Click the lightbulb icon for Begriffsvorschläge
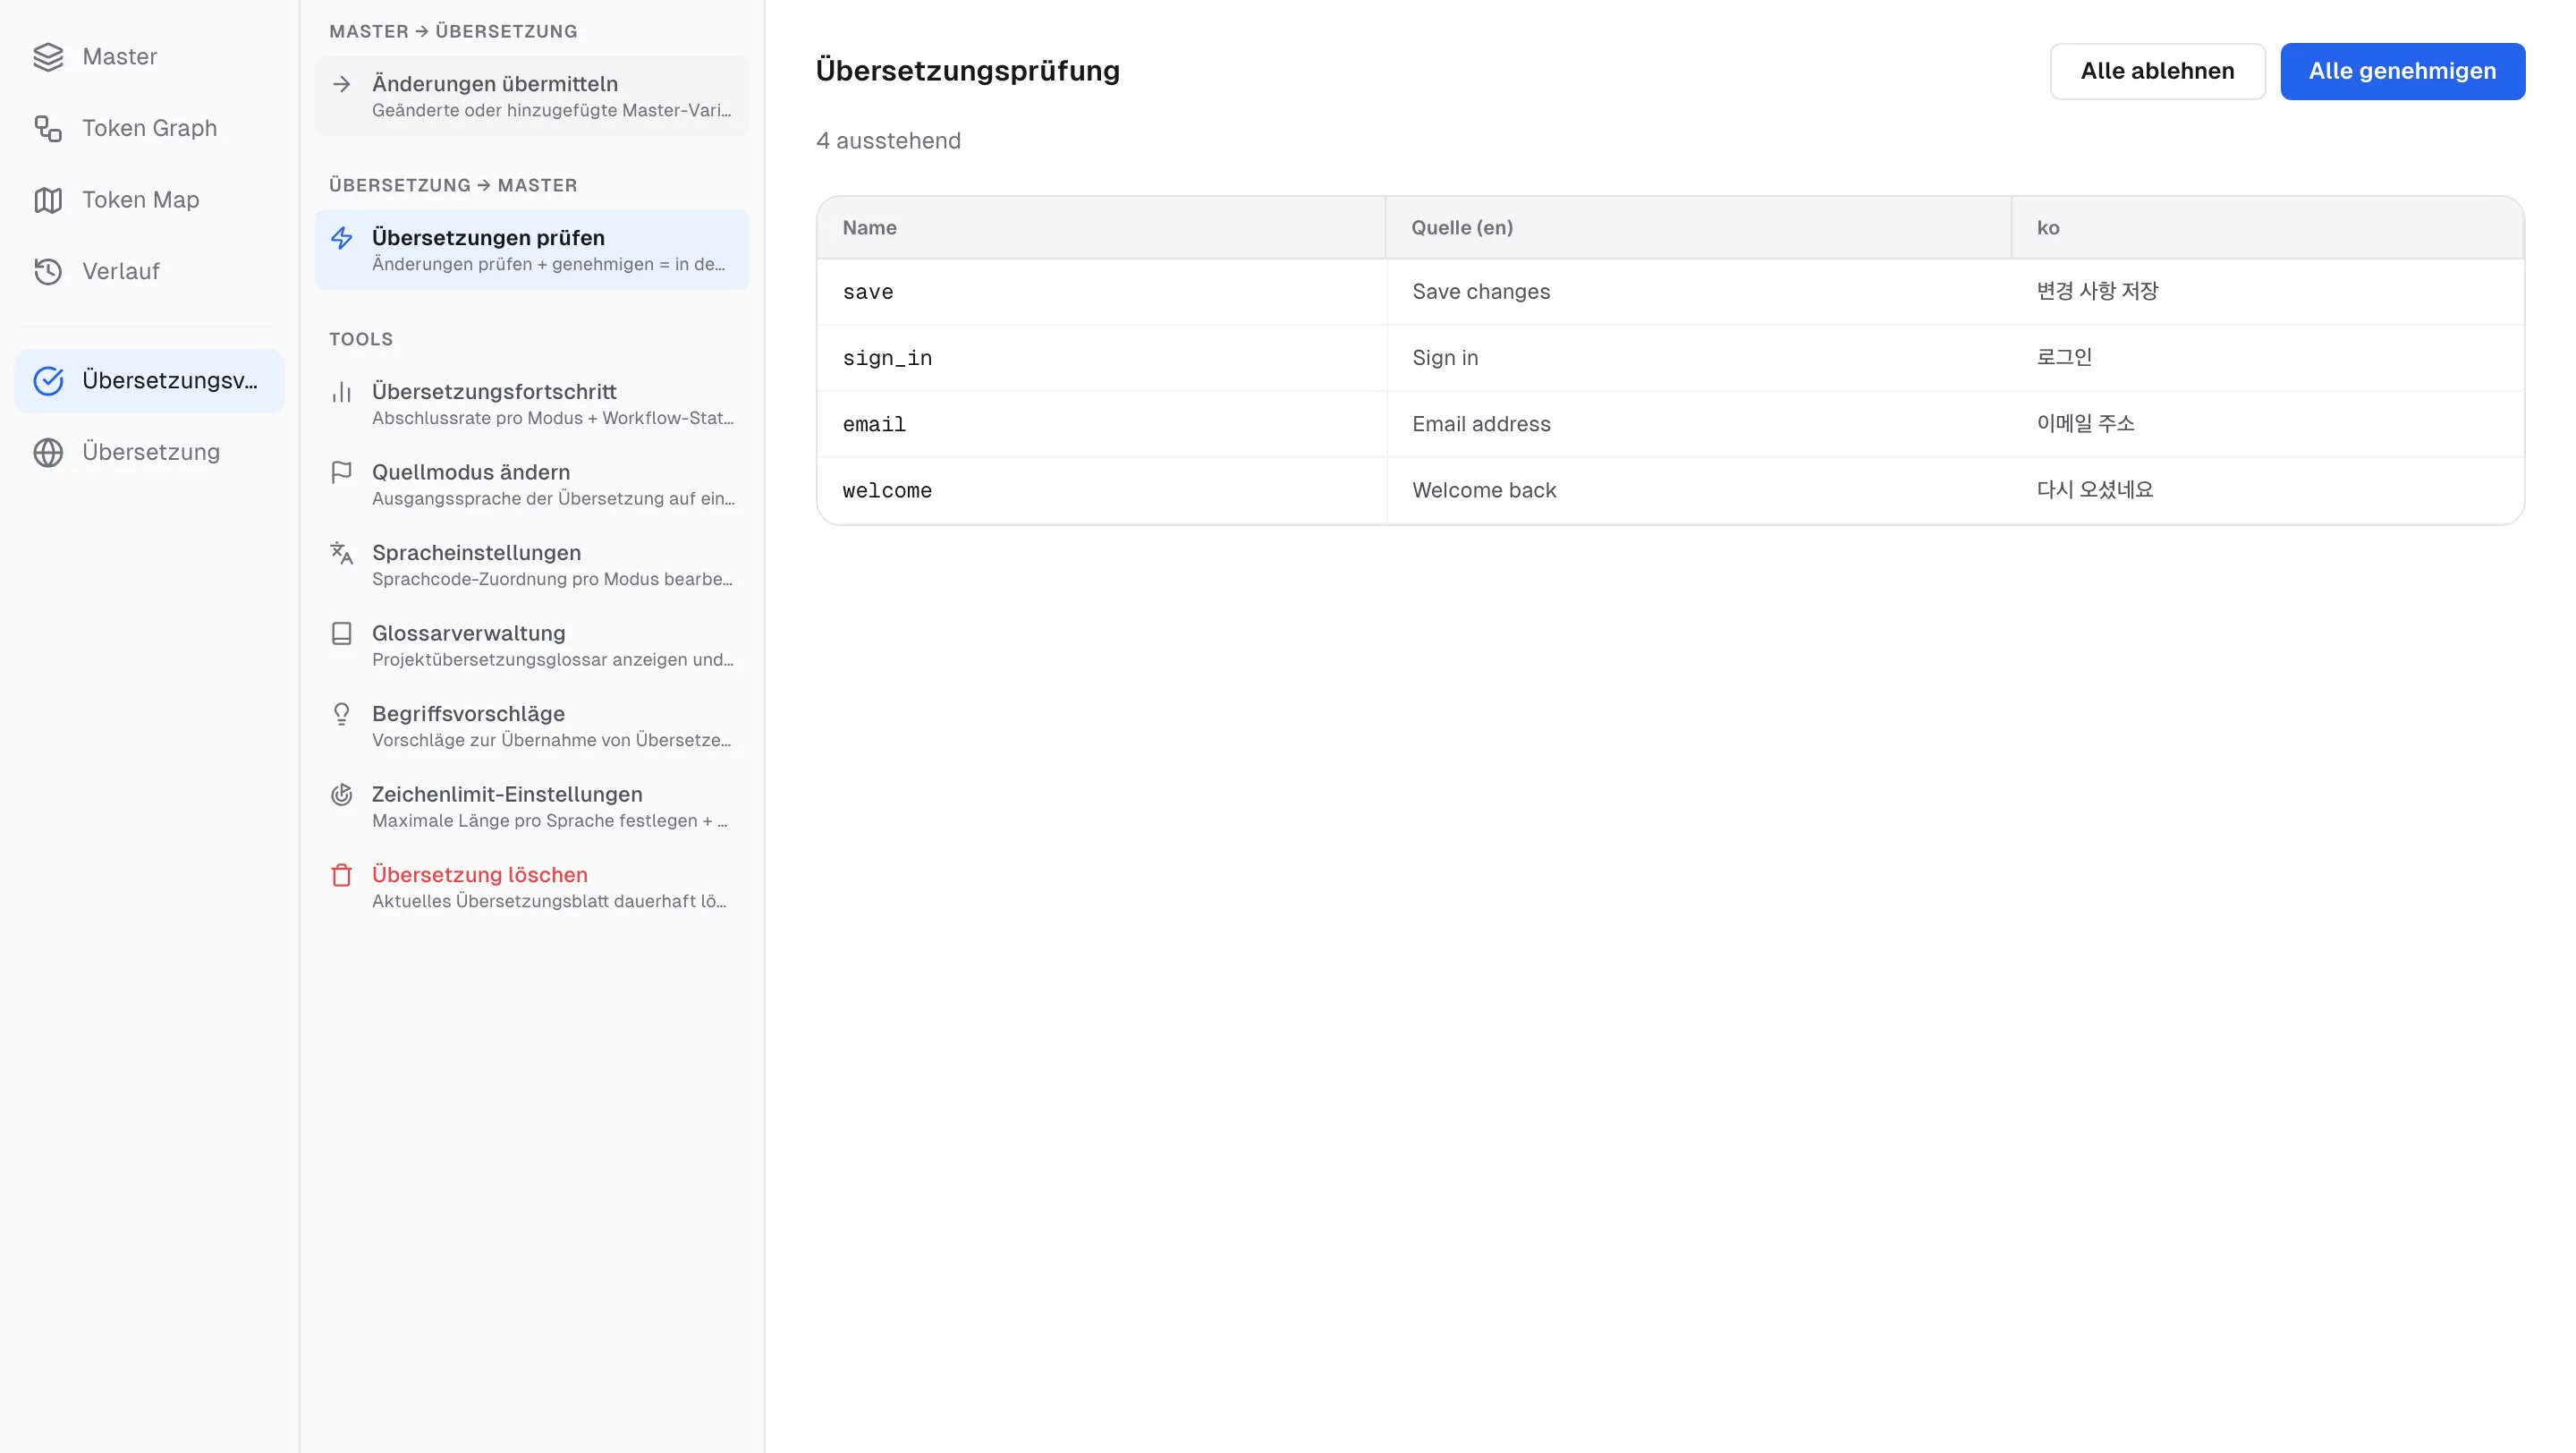Screen dimensions: 2576x1453 tap(342, 714)
